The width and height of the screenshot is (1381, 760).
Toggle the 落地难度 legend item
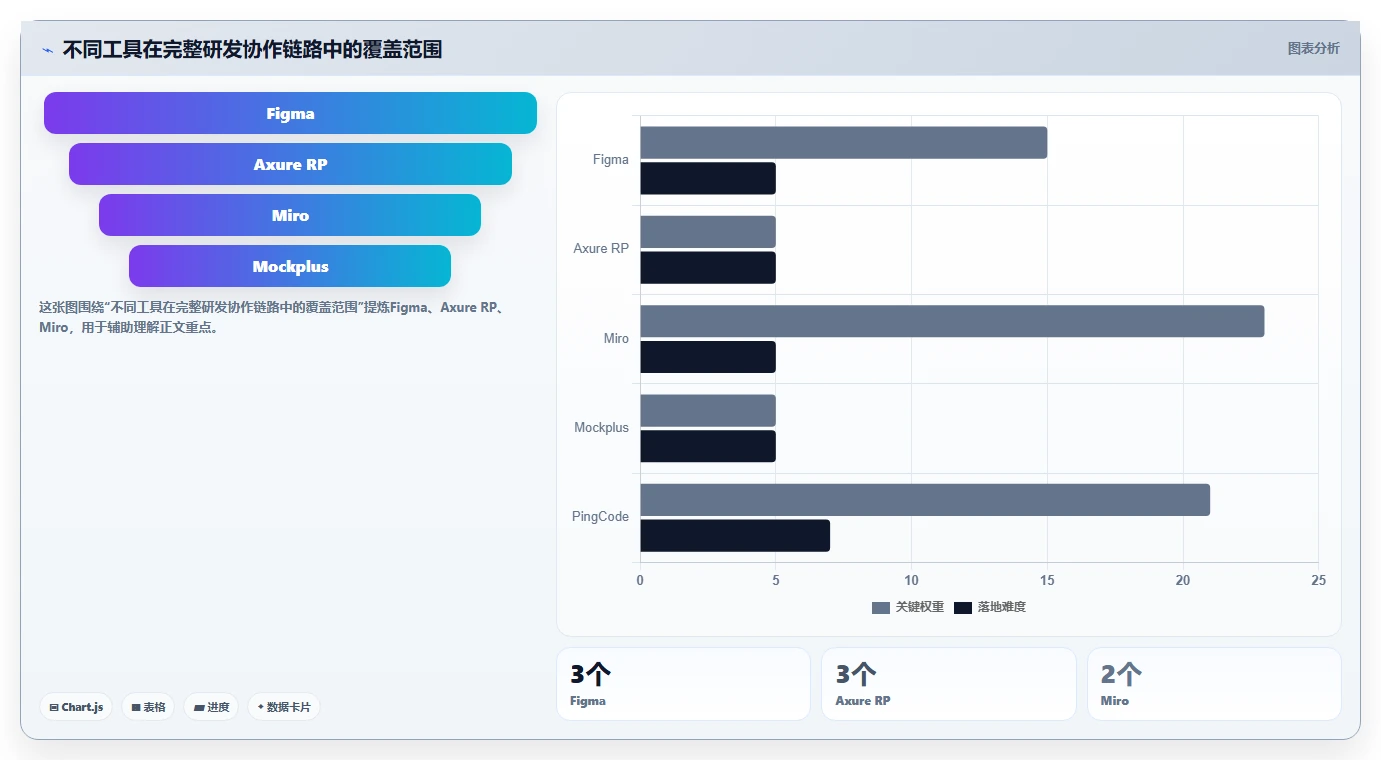989,607
